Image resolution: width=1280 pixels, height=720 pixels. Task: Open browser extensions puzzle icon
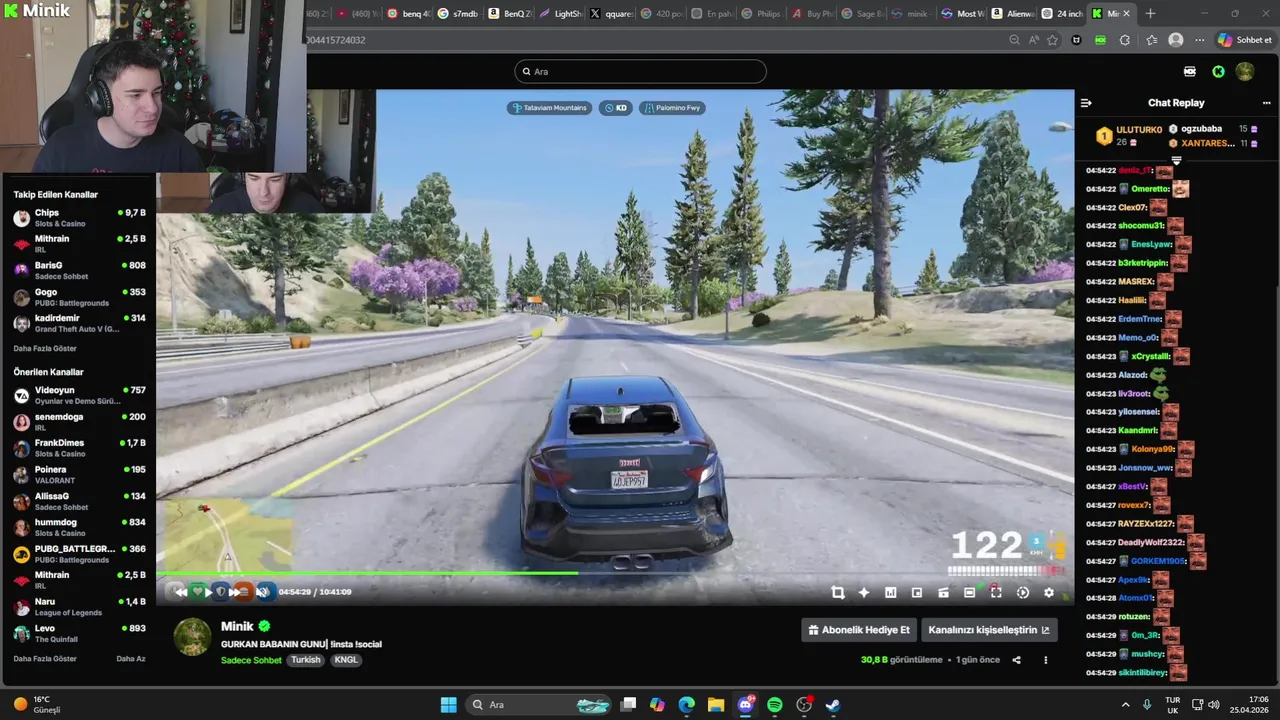pos(1125,40)
